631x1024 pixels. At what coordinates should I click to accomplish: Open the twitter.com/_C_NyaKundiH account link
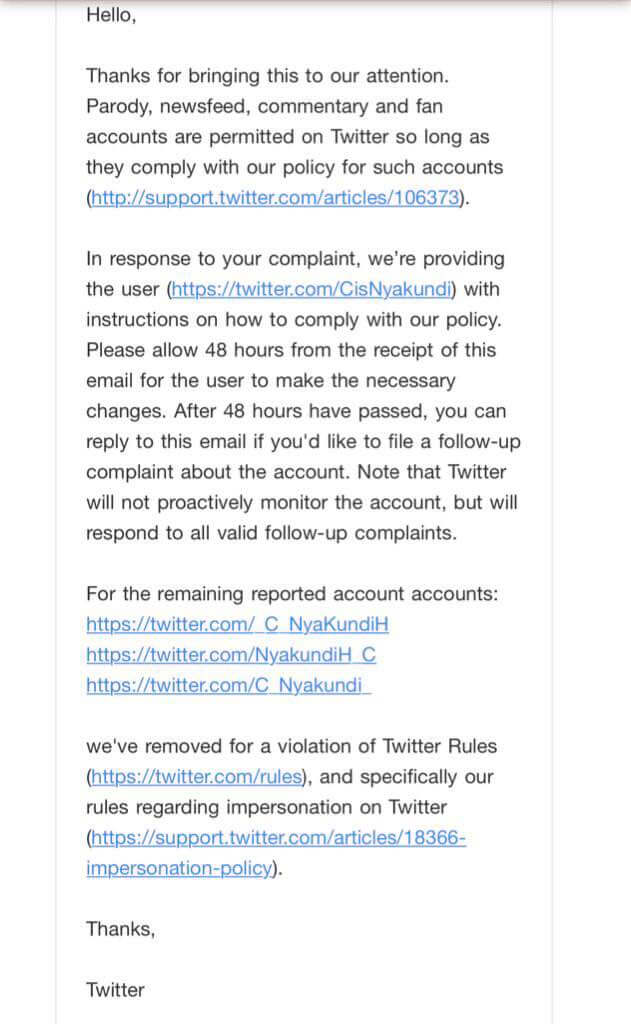click(x=237, y=624)
